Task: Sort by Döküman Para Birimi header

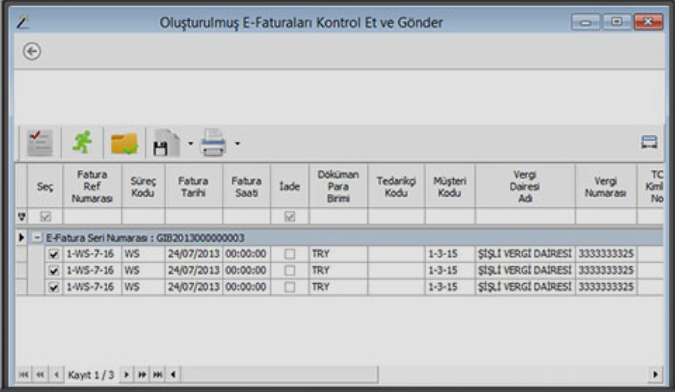Action: pos(338,186)
